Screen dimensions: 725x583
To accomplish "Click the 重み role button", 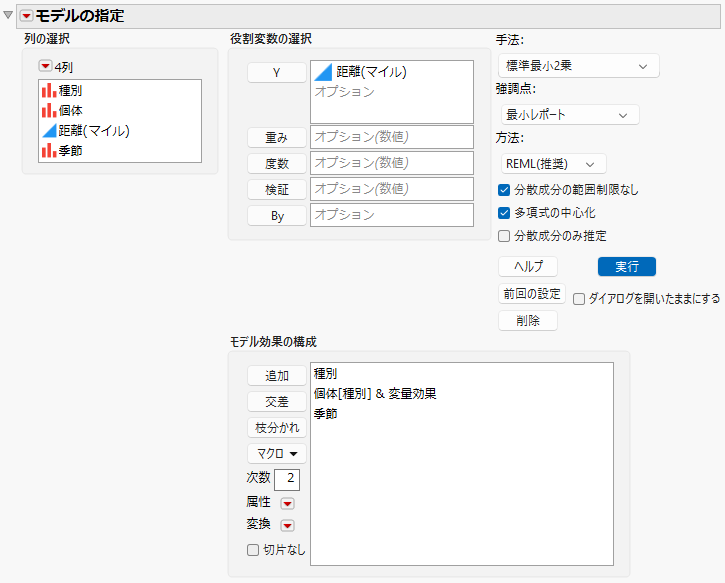I will point(276,137).
